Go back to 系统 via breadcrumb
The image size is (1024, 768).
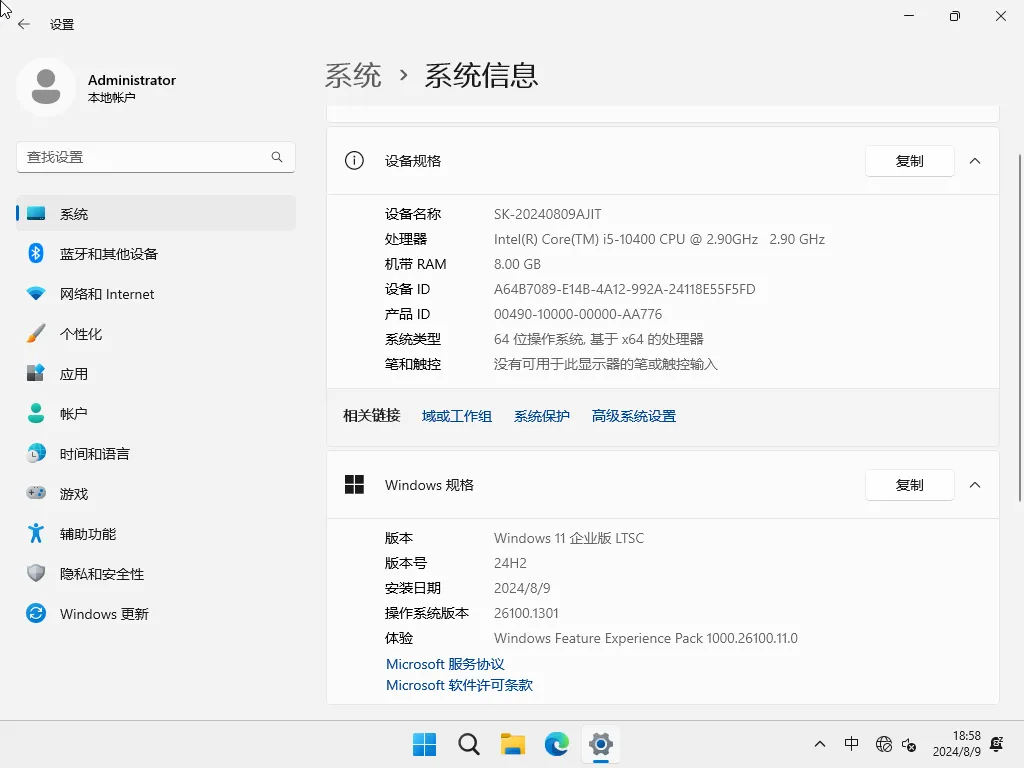click(353, 75)
